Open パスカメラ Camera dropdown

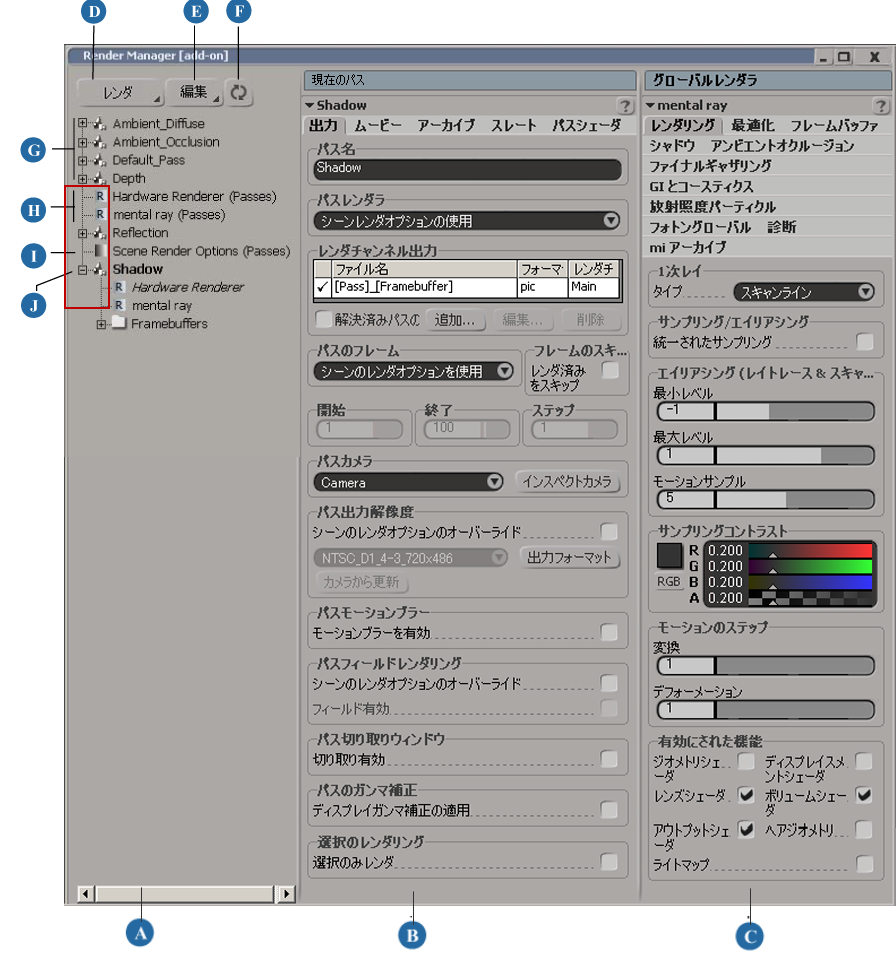click(x=409, y=482)
